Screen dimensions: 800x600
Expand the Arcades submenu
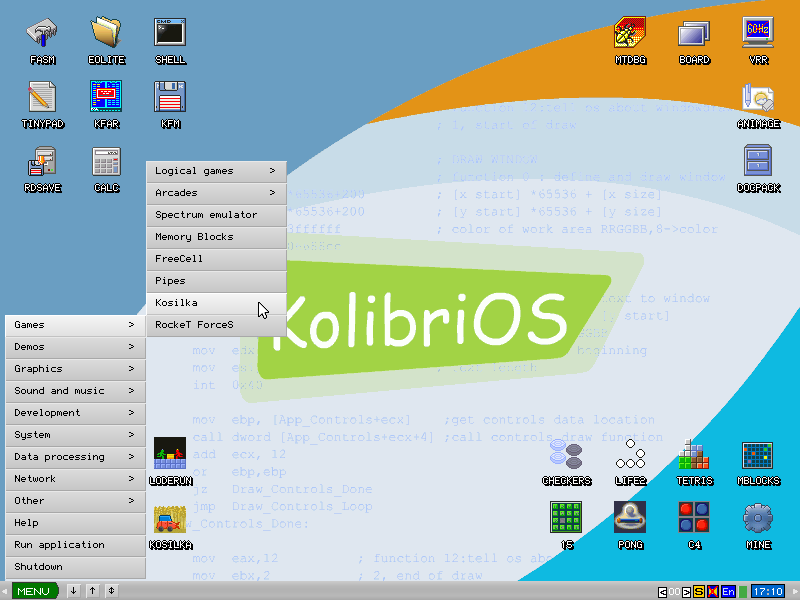tap(216, 192)
